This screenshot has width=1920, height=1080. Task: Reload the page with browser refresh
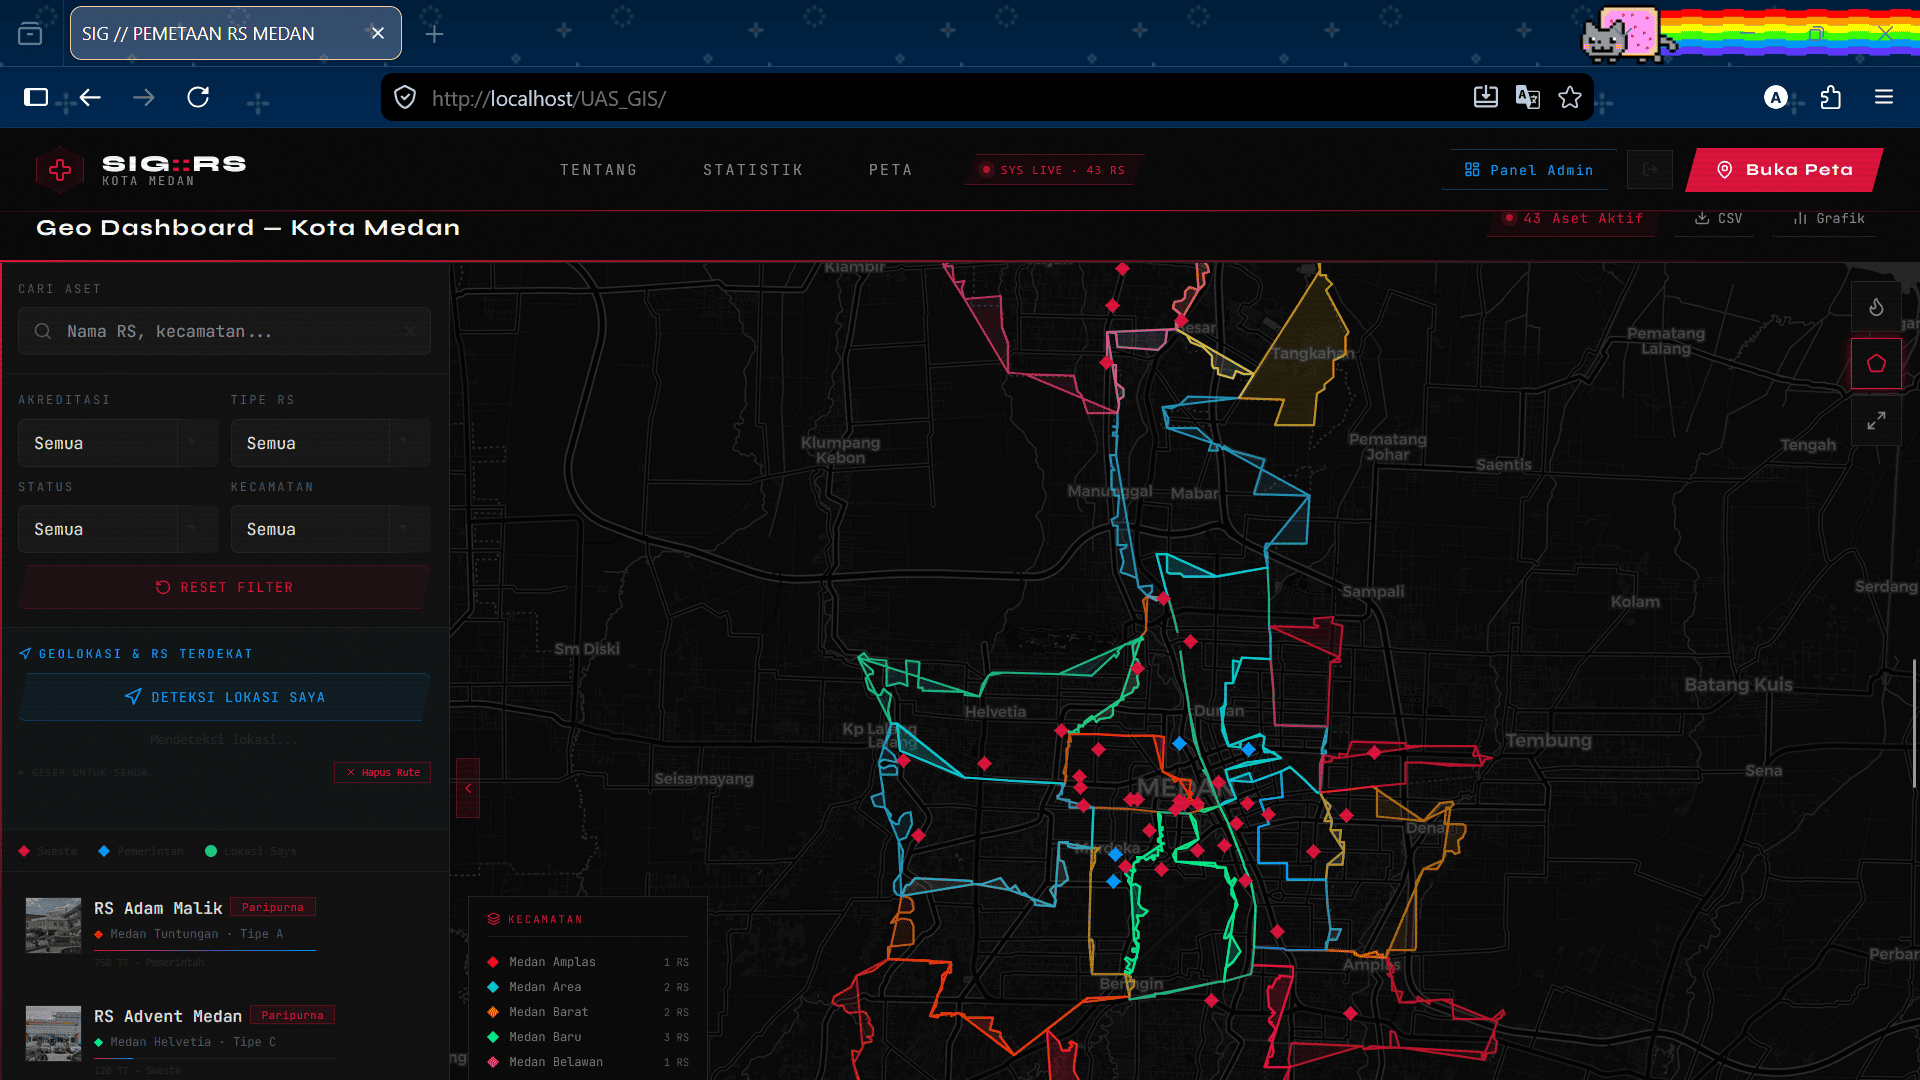tap(198, 97)
